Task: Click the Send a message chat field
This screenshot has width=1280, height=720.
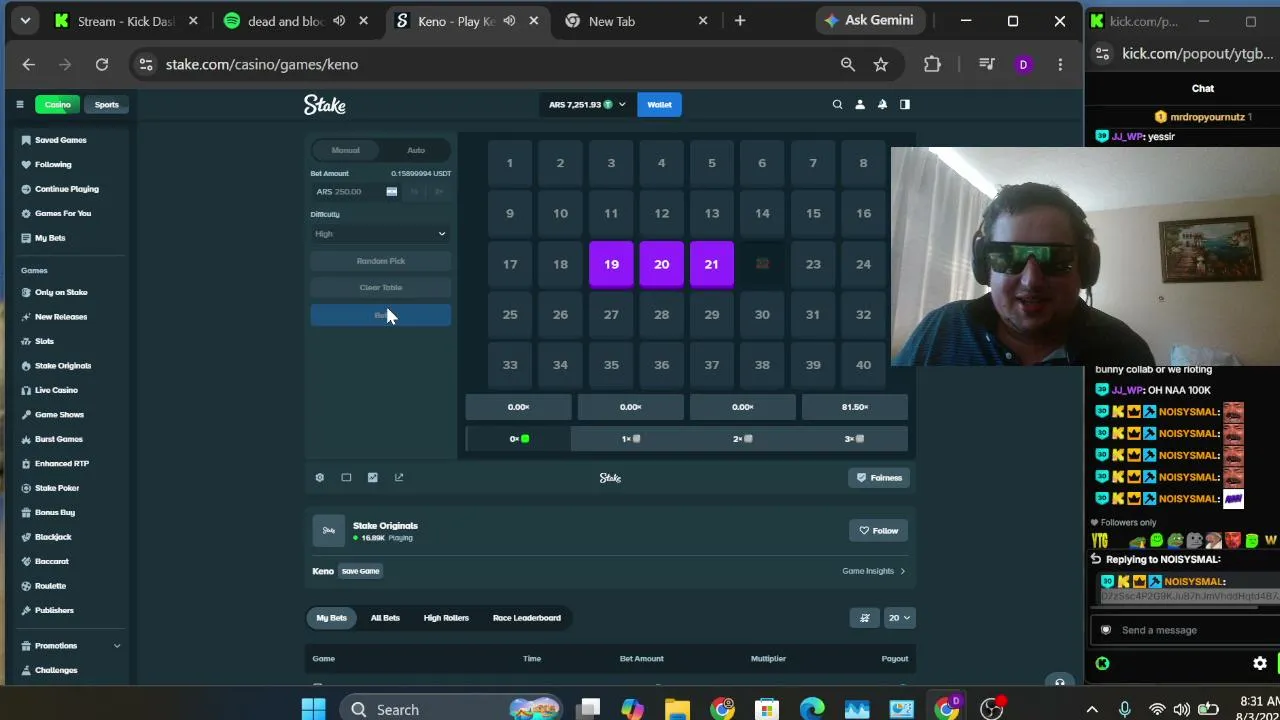Action: [x=1186, y=630]
